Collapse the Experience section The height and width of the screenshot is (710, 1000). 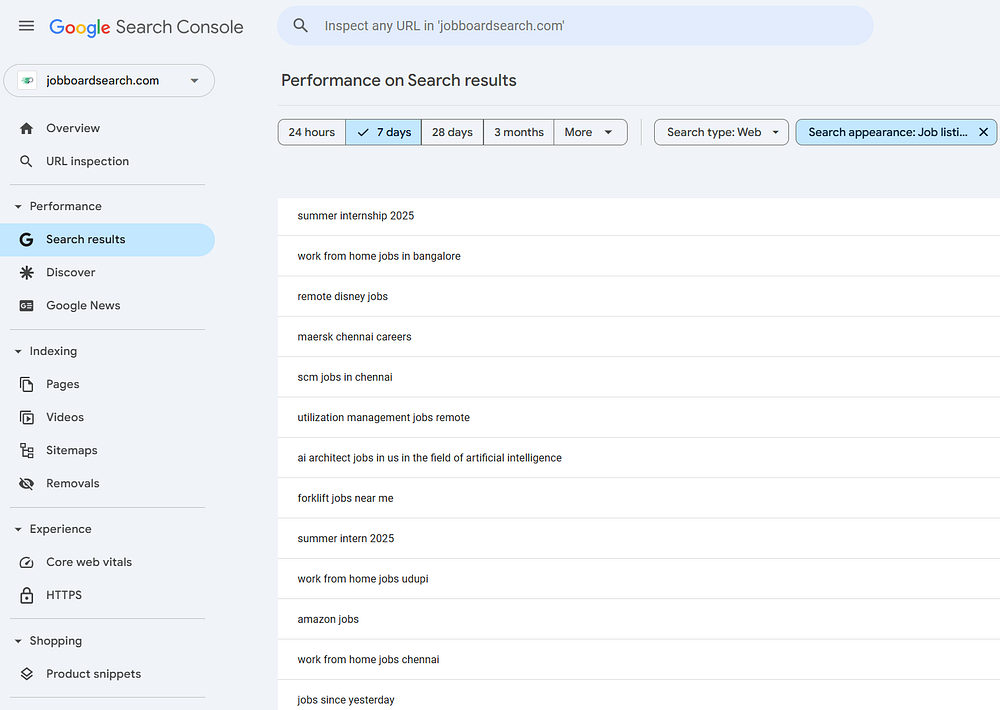(x=18, y=529)
